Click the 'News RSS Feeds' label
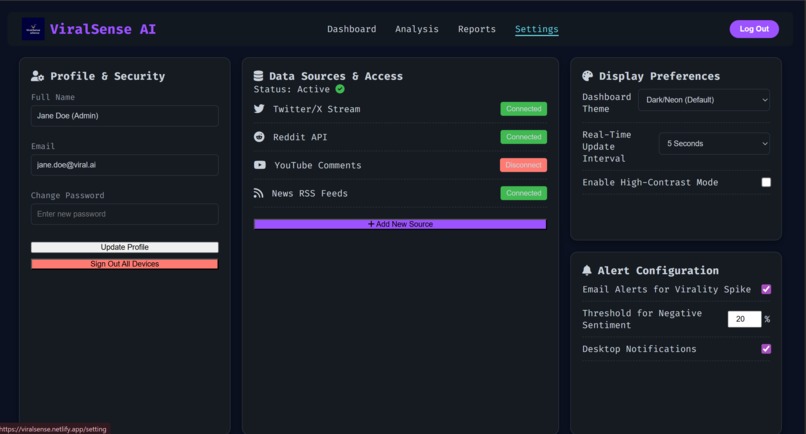The width and height of the screenshot is (806, 434). (x=309, y=193)
